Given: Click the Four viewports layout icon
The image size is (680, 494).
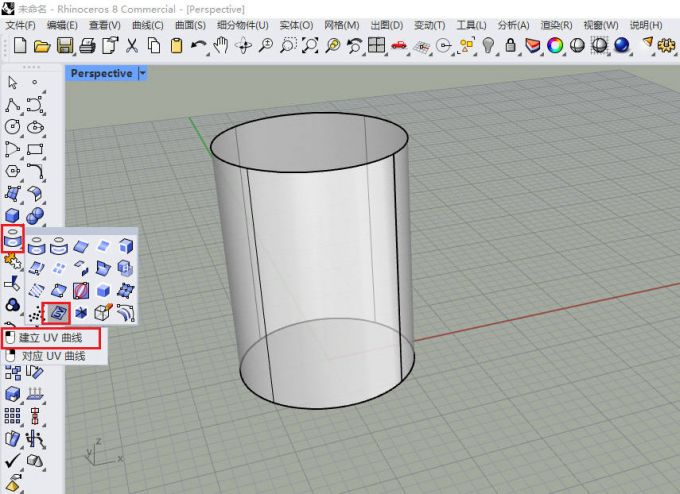Looking at the screenshot, I should tap(376, 45).
